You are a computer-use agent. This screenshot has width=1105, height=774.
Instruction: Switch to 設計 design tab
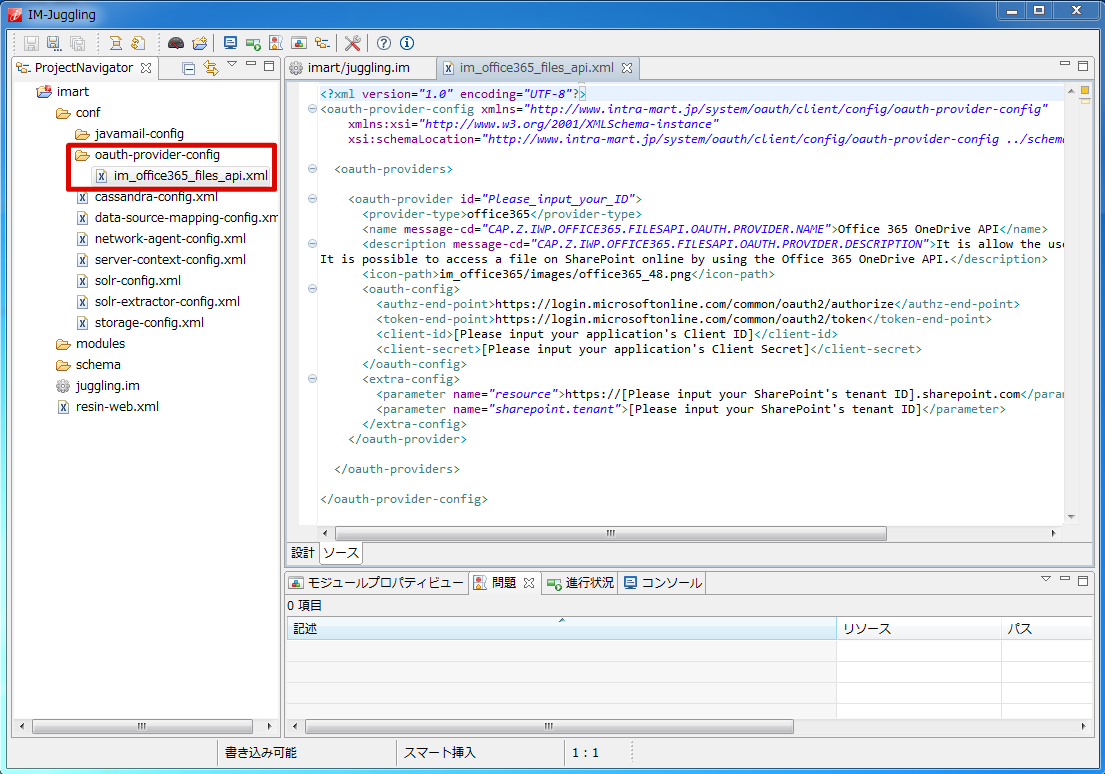pyautogui.click(x=303, y=553)
